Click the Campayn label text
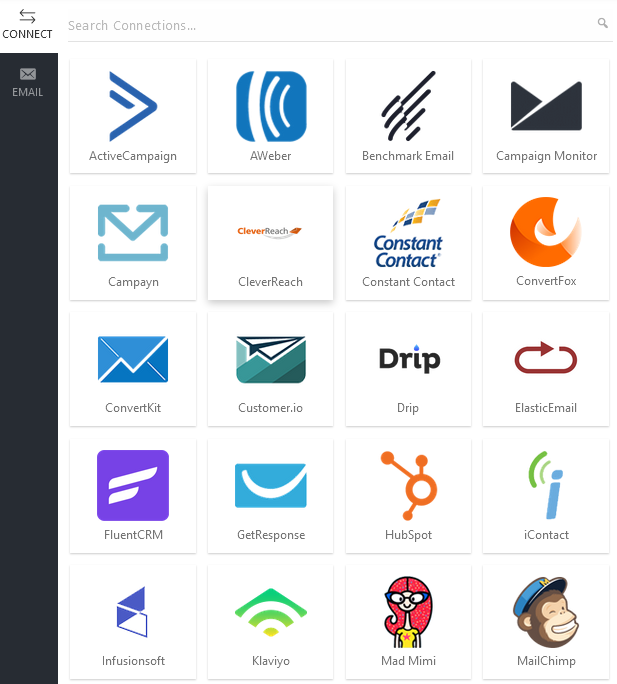This screenshot has height=684, width=617. [133, 282]
